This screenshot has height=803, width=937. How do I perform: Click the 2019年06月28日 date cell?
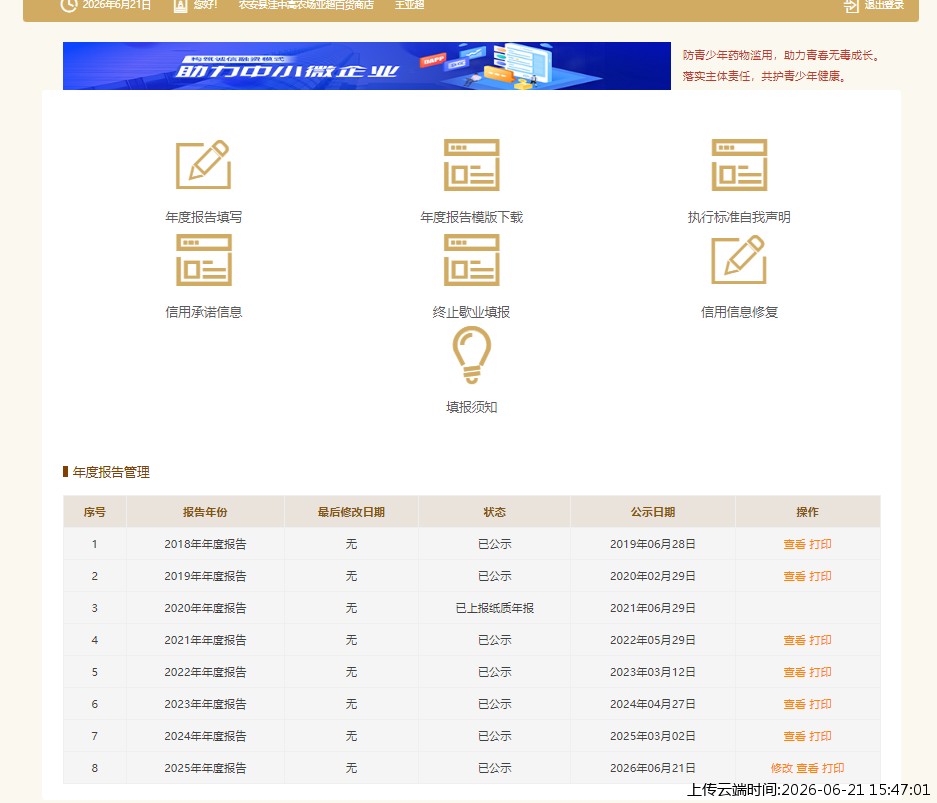(x=653, y=544)
